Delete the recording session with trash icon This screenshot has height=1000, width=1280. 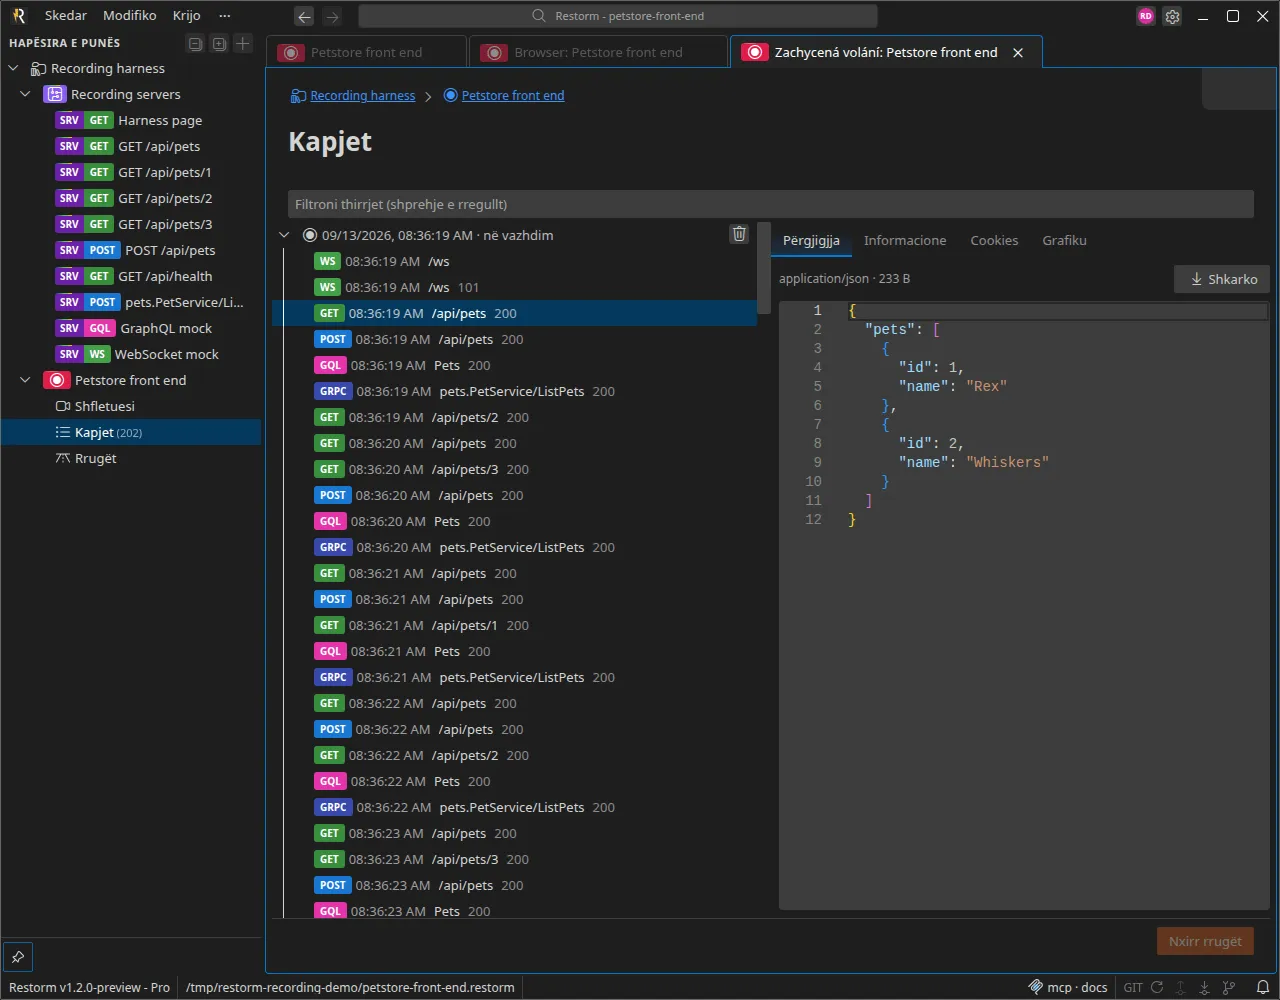(x=739, y=234)
